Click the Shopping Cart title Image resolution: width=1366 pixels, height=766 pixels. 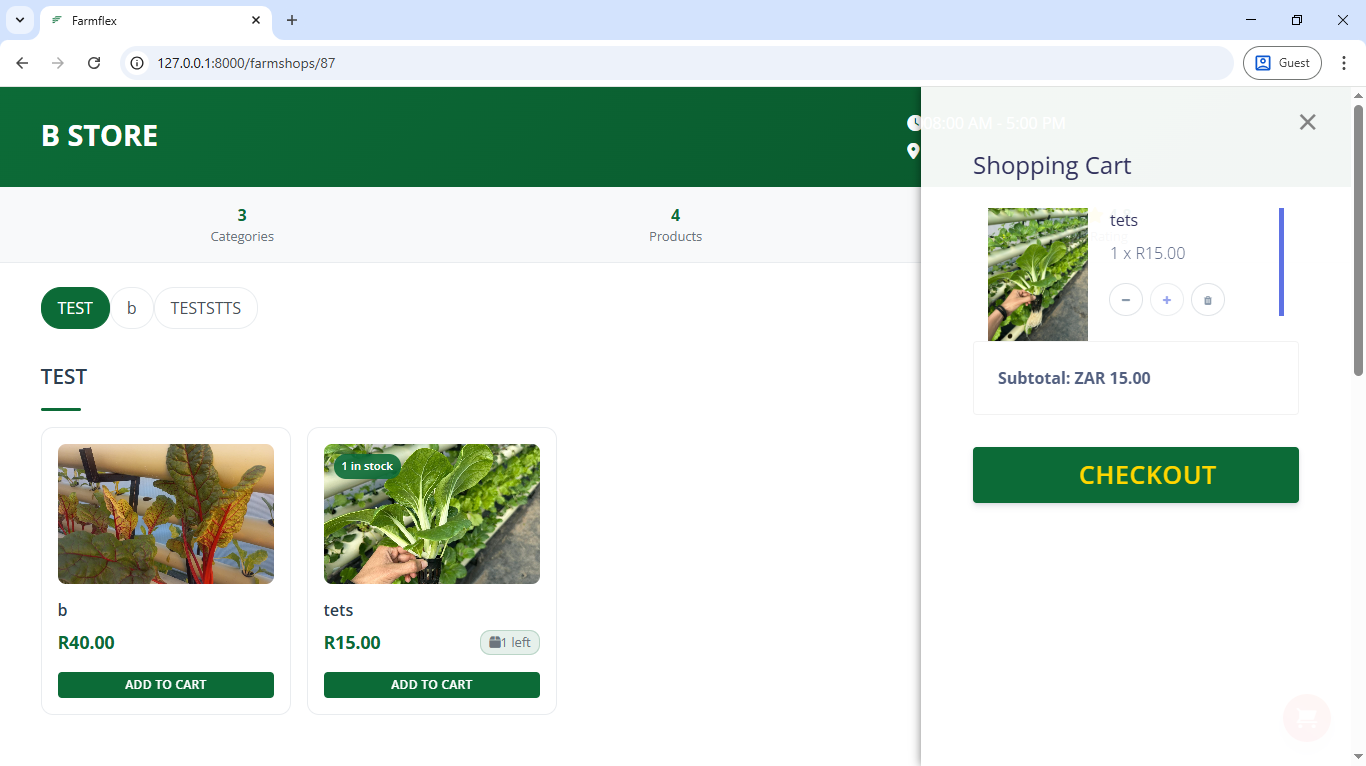click(x=1052, y=166)
